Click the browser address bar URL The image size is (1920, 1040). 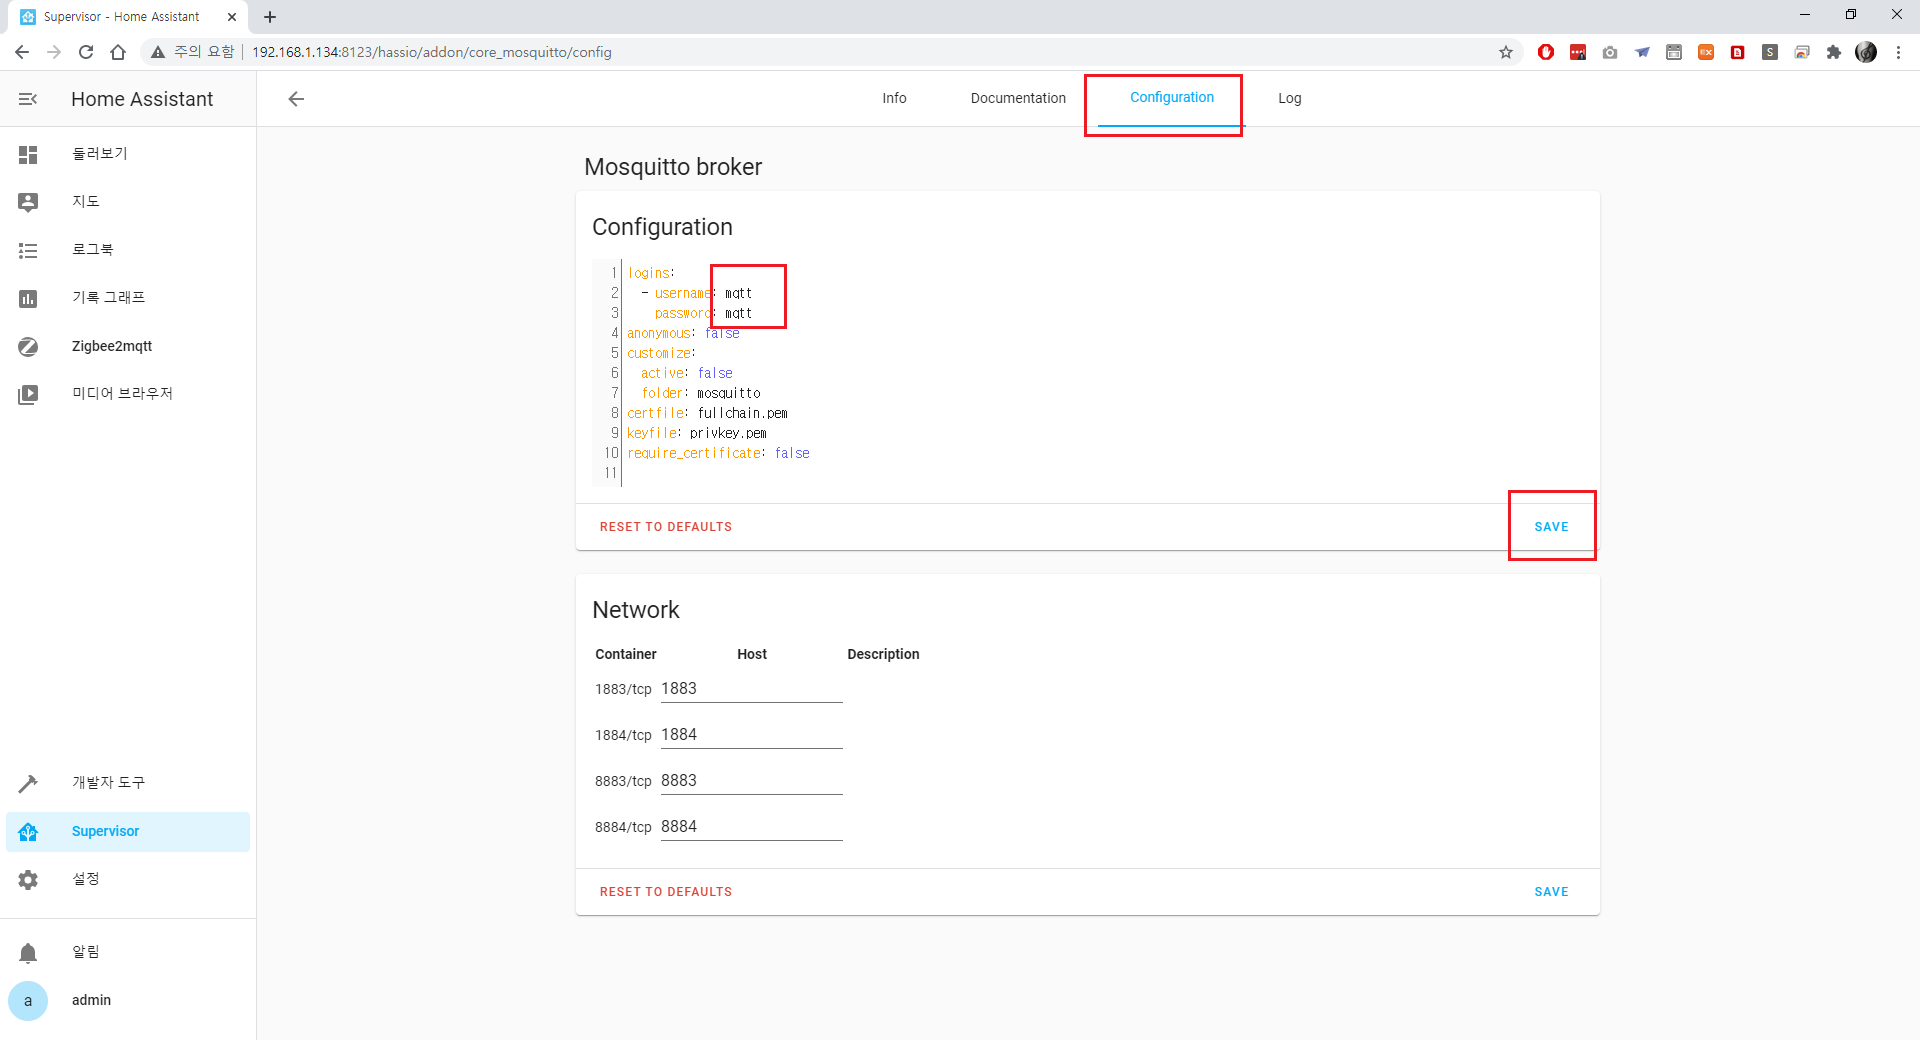coord(431,52)
